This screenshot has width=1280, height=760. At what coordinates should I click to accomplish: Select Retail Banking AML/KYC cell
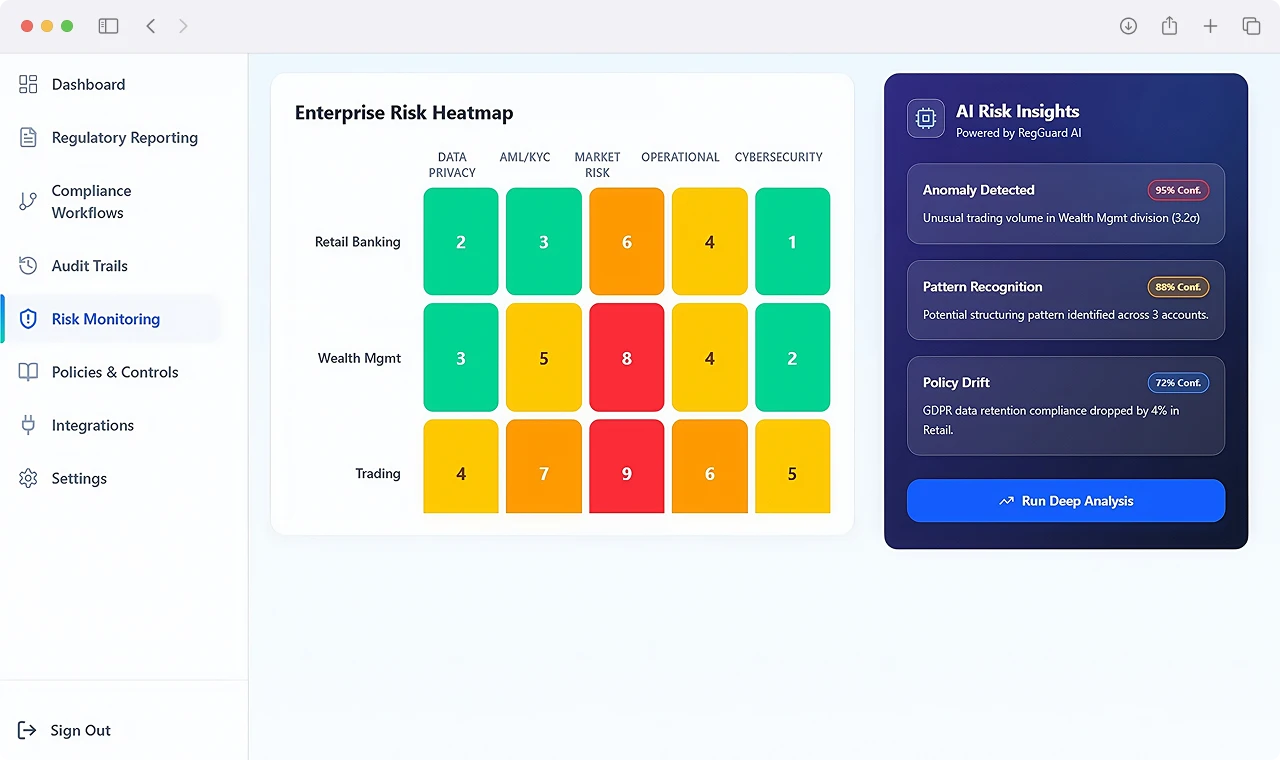pos(544,242)
